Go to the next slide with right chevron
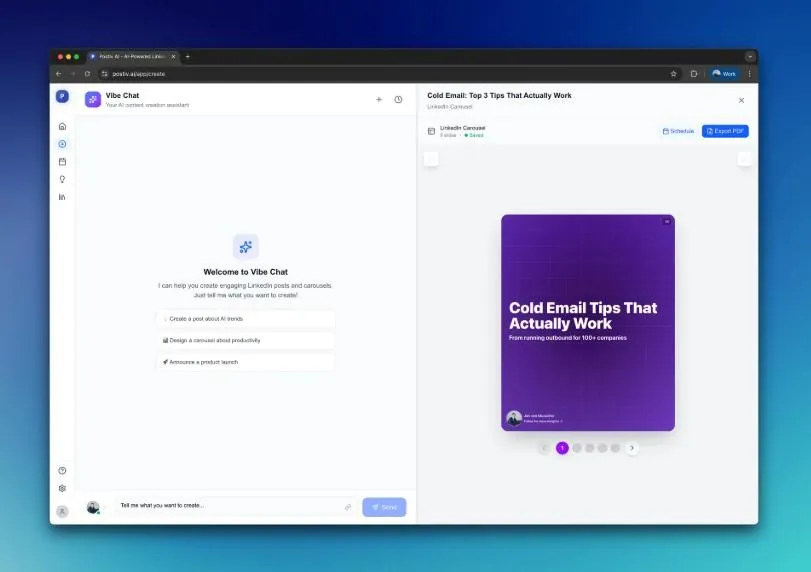 pos(632,448)
